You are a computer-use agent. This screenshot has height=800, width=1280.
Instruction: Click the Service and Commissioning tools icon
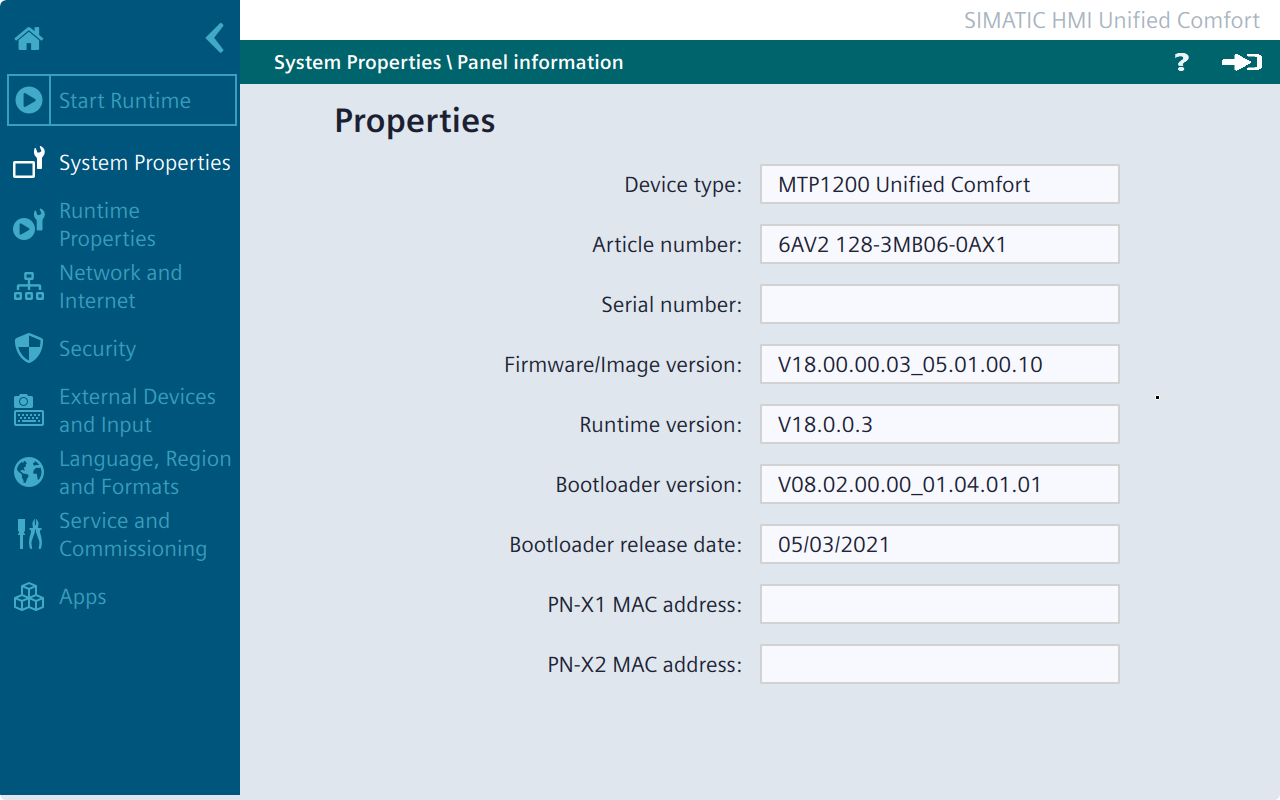click(x=29, y=534)
